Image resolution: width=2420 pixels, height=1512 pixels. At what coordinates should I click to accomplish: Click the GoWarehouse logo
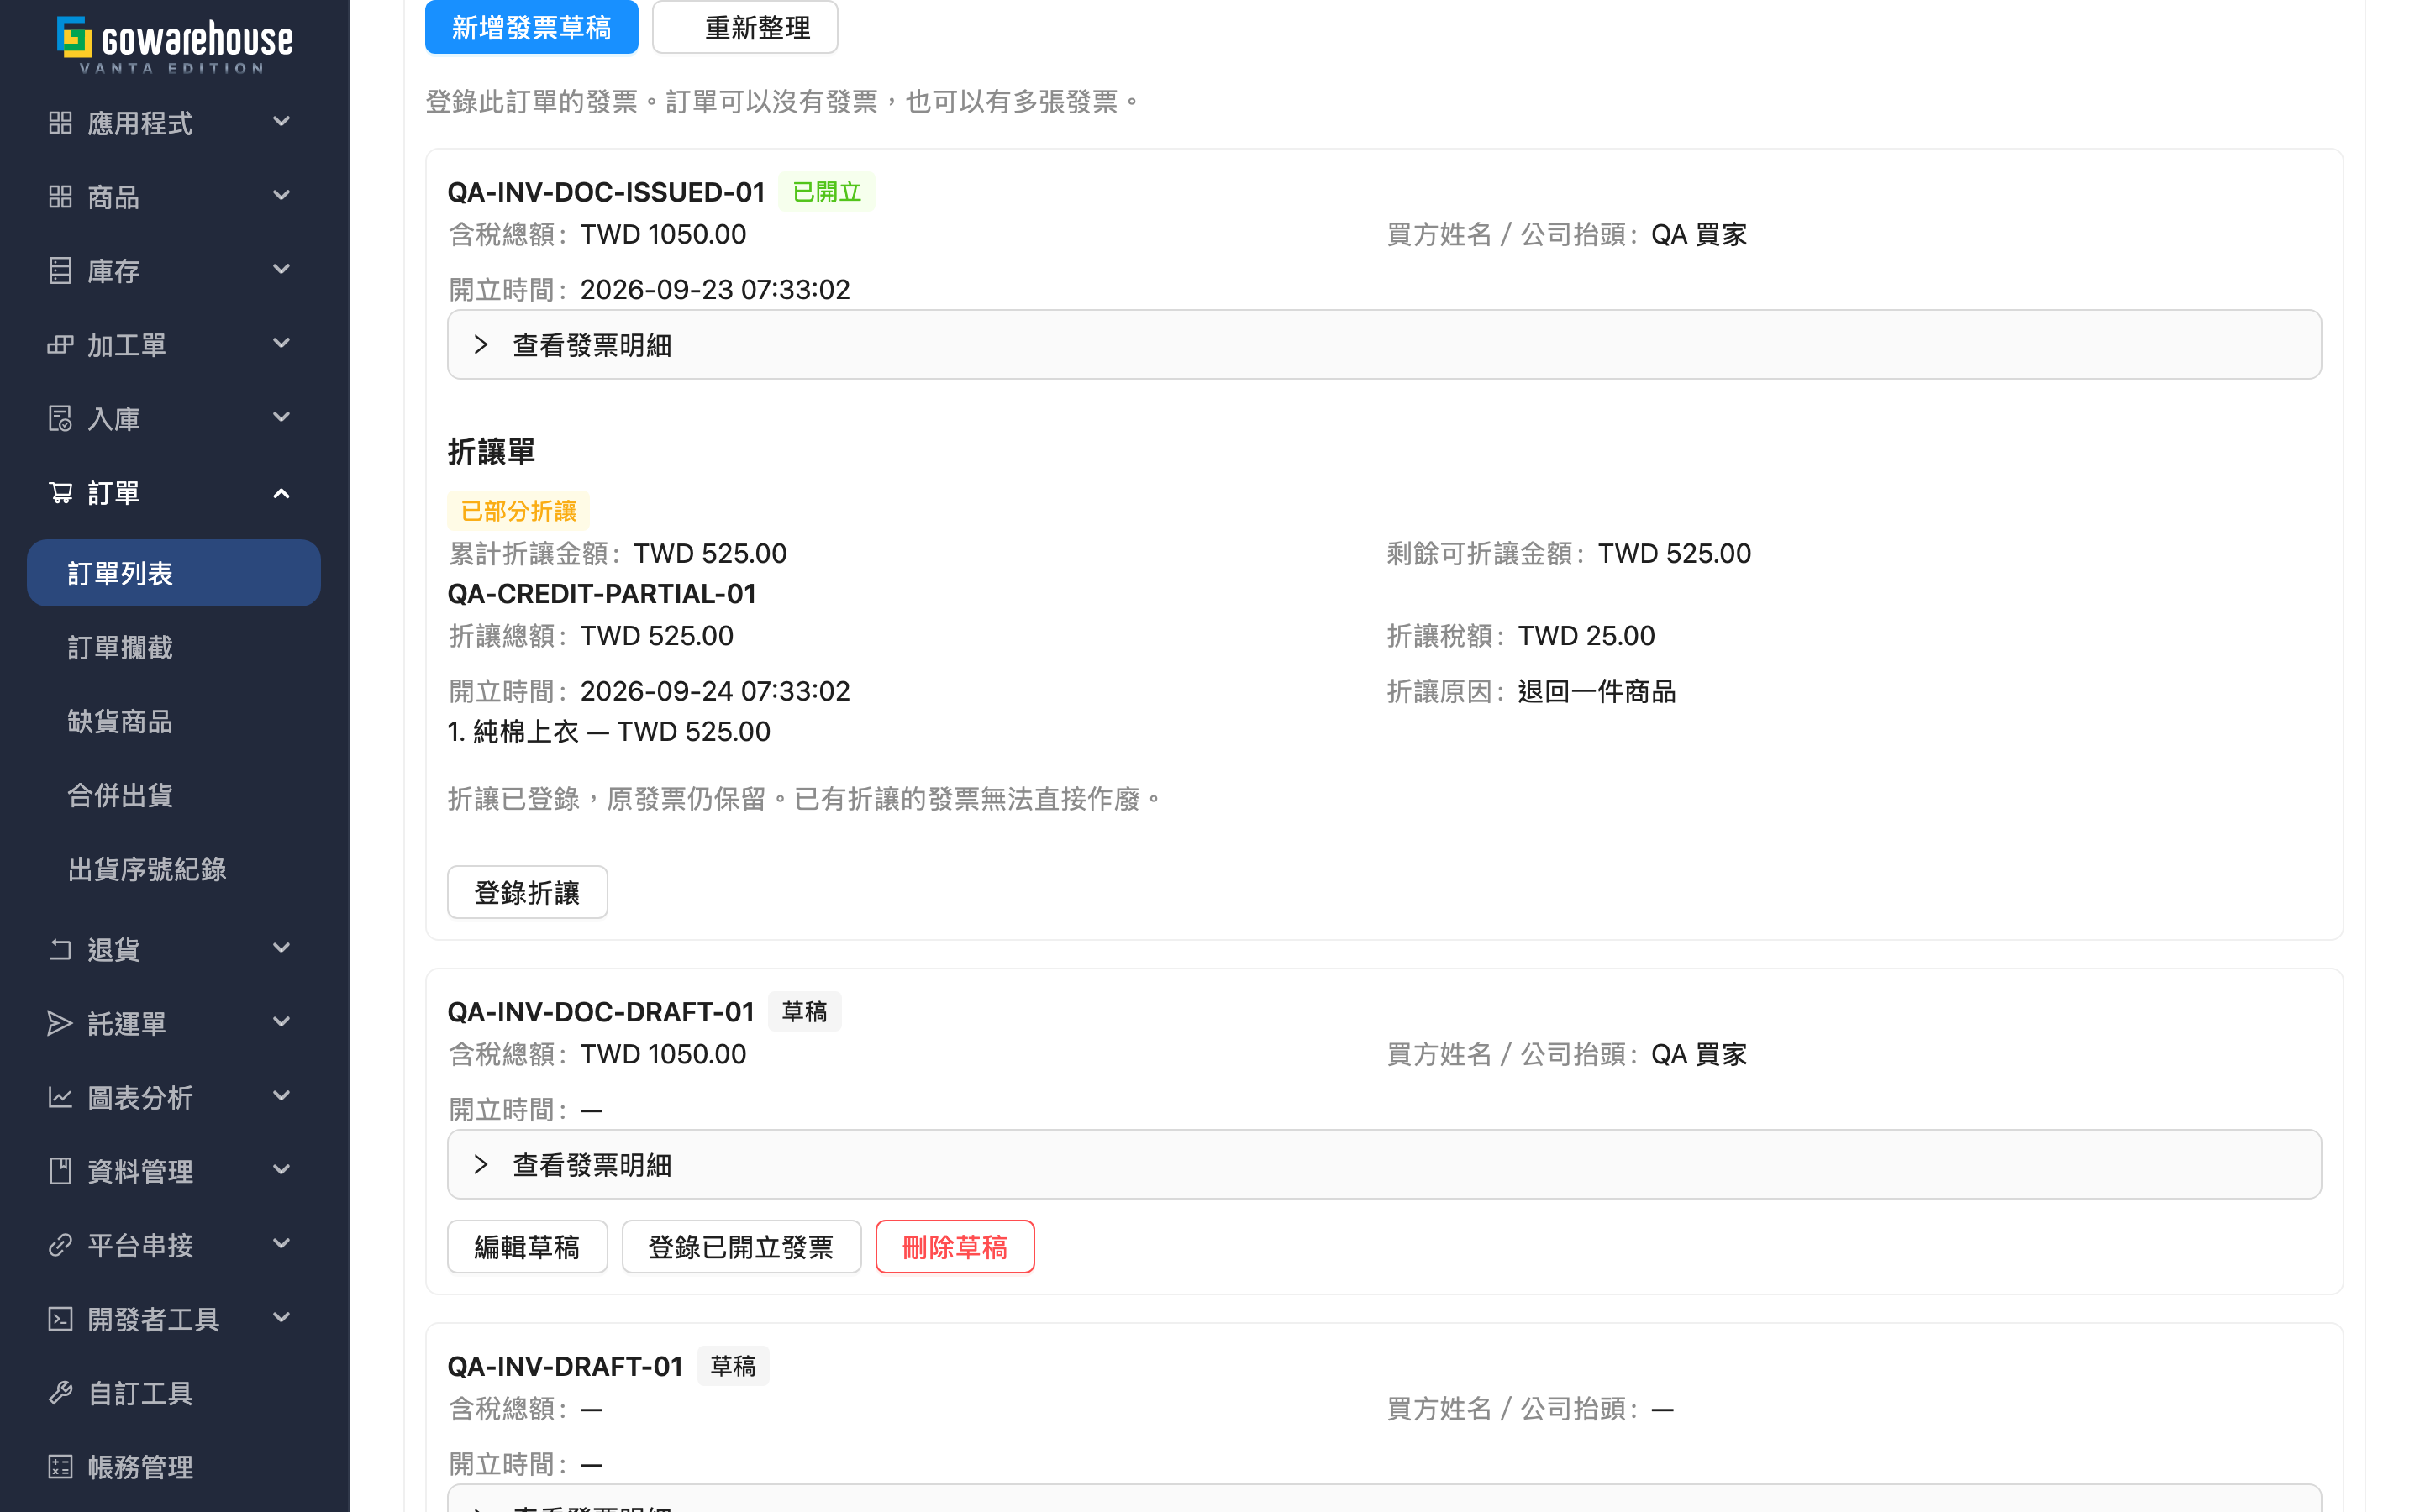coord(174,44)
